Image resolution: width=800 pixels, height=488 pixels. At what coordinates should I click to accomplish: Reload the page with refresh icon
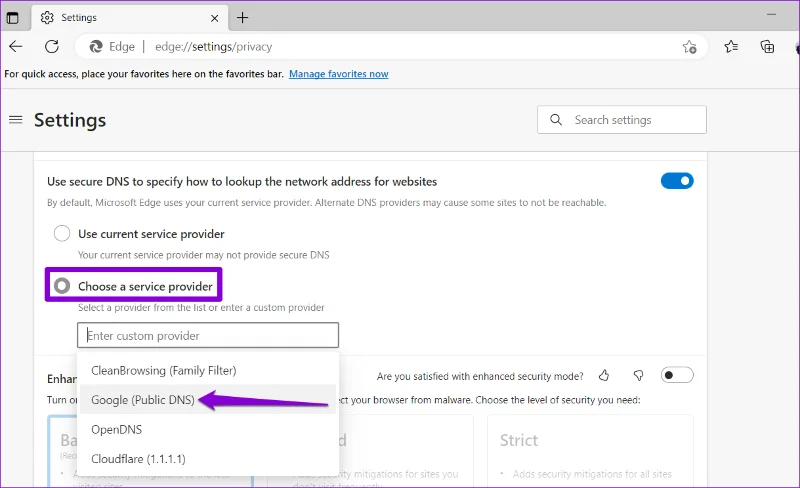point(52,47)
